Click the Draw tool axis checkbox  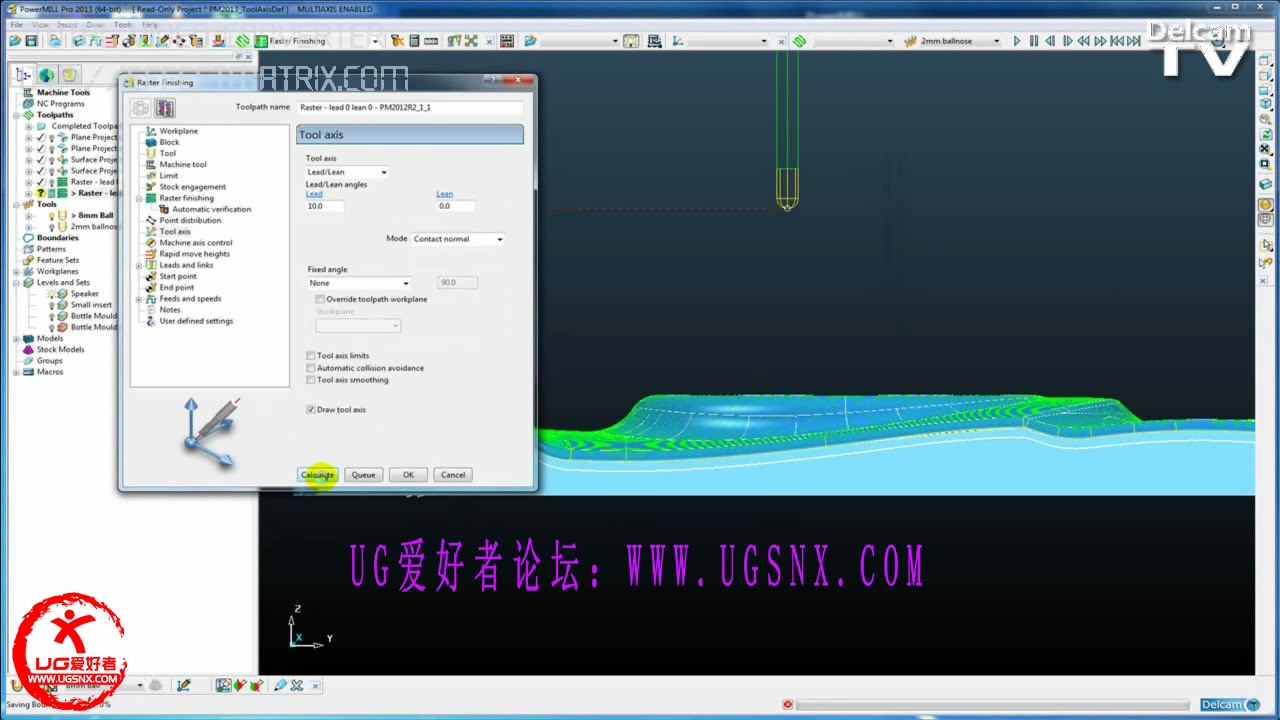coord(311,410)
